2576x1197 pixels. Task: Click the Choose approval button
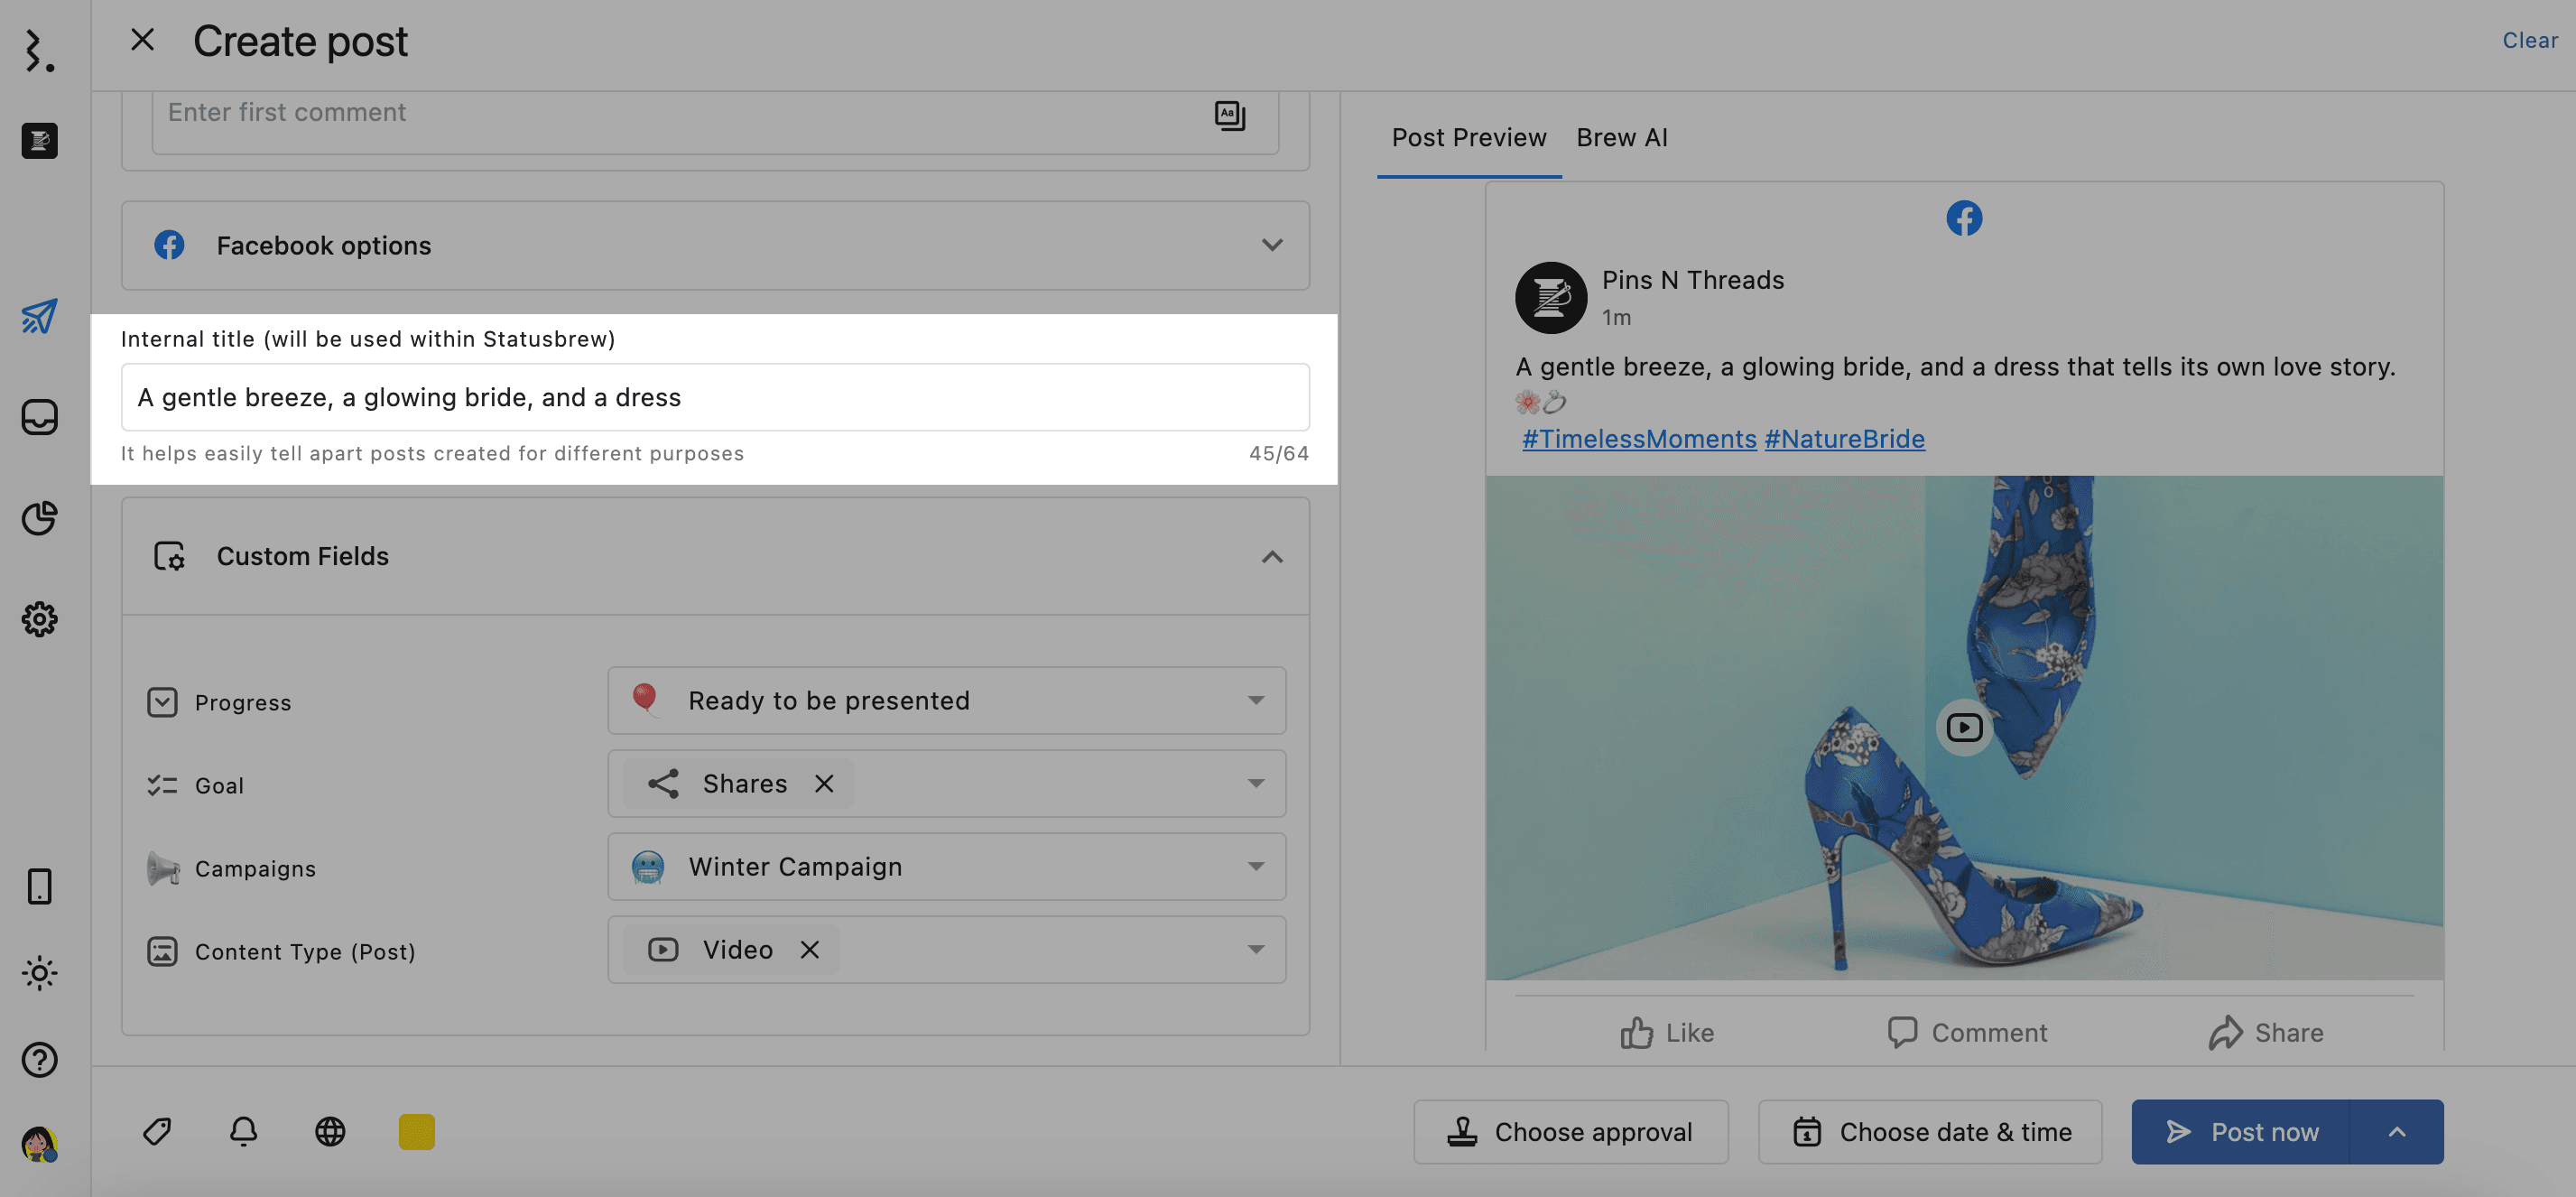(1570, 1131)
